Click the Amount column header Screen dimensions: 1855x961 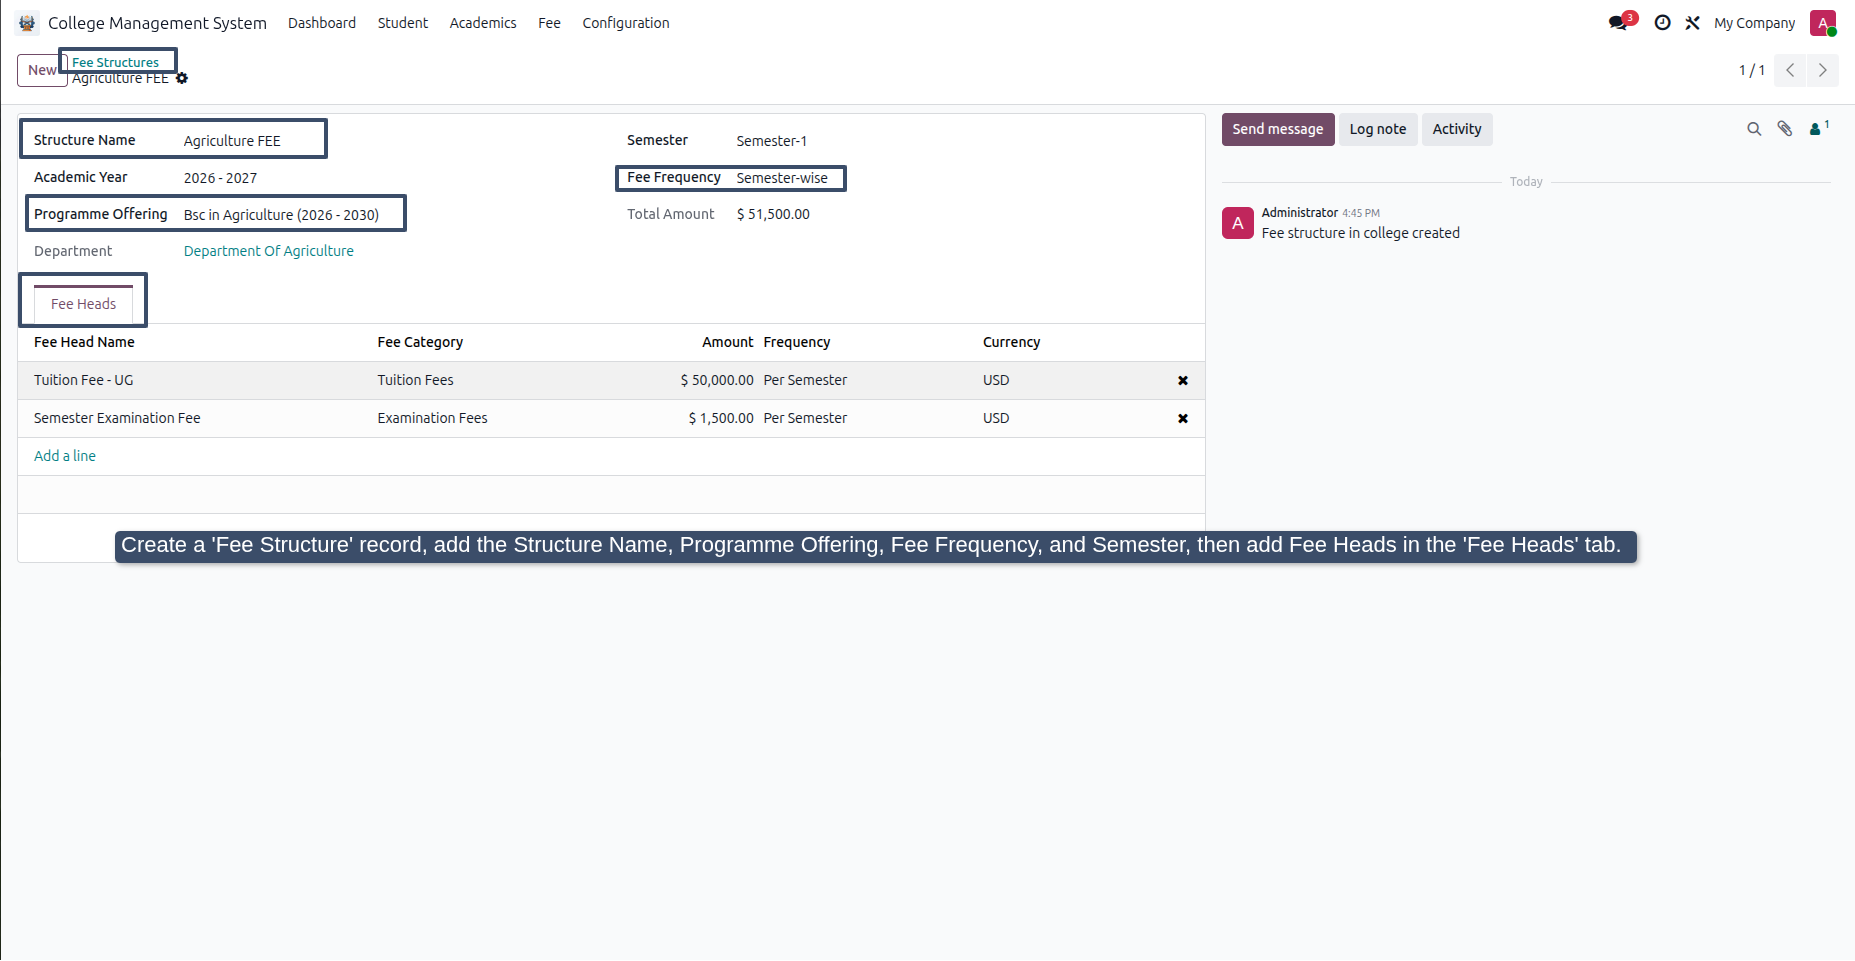[728, 342]
